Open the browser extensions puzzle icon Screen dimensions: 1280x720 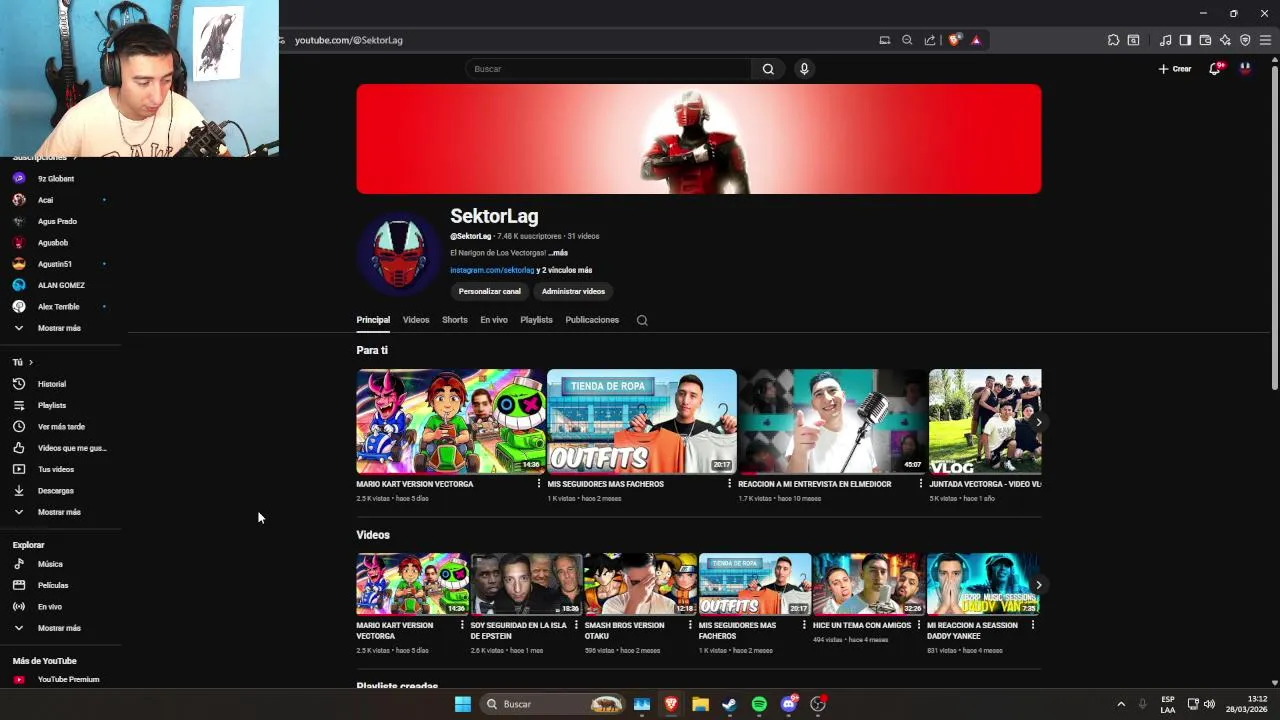[1113, 40]
